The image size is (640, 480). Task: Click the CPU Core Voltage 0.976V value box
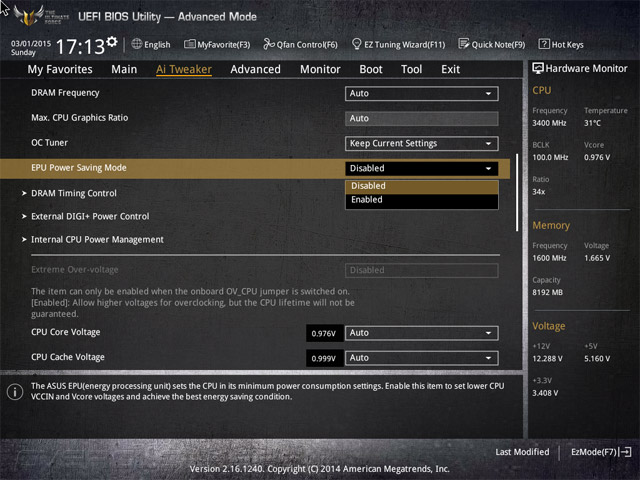click(x=324, y=333)
